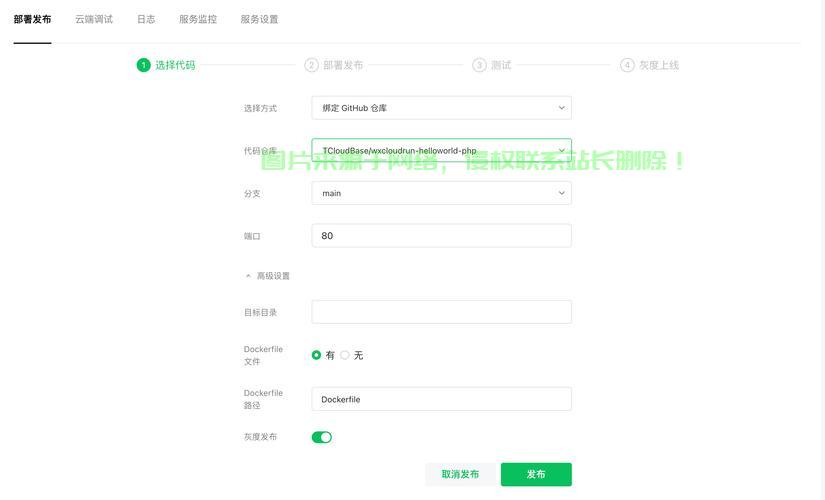
Task: Click step 2 circle icon 部署发布
Action: 312,65
